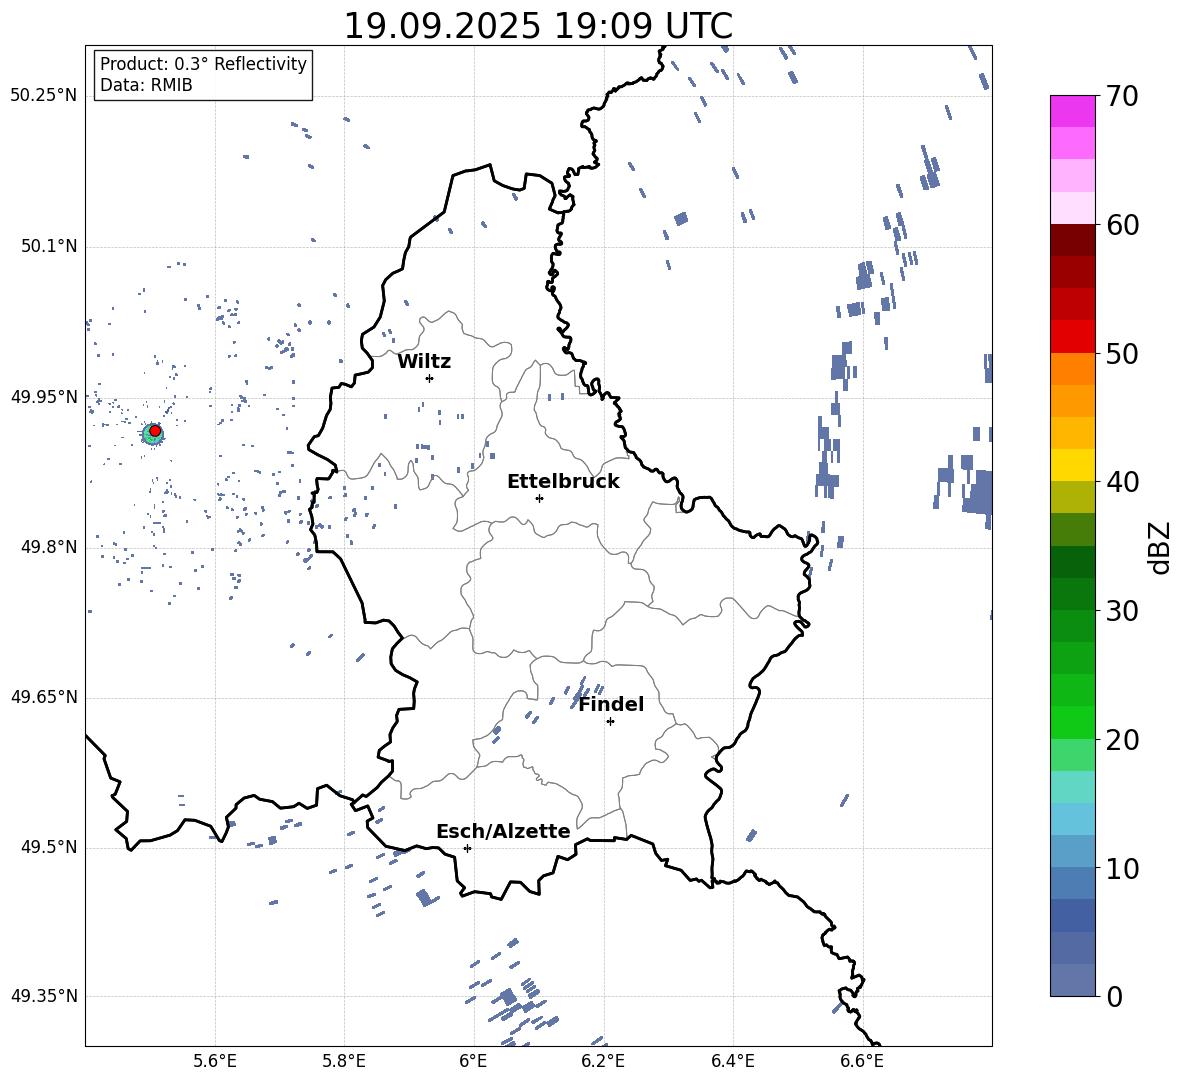The image size is (1184, 1081).
Task: Click the red radar site marker dot
Action: [155, 431]
